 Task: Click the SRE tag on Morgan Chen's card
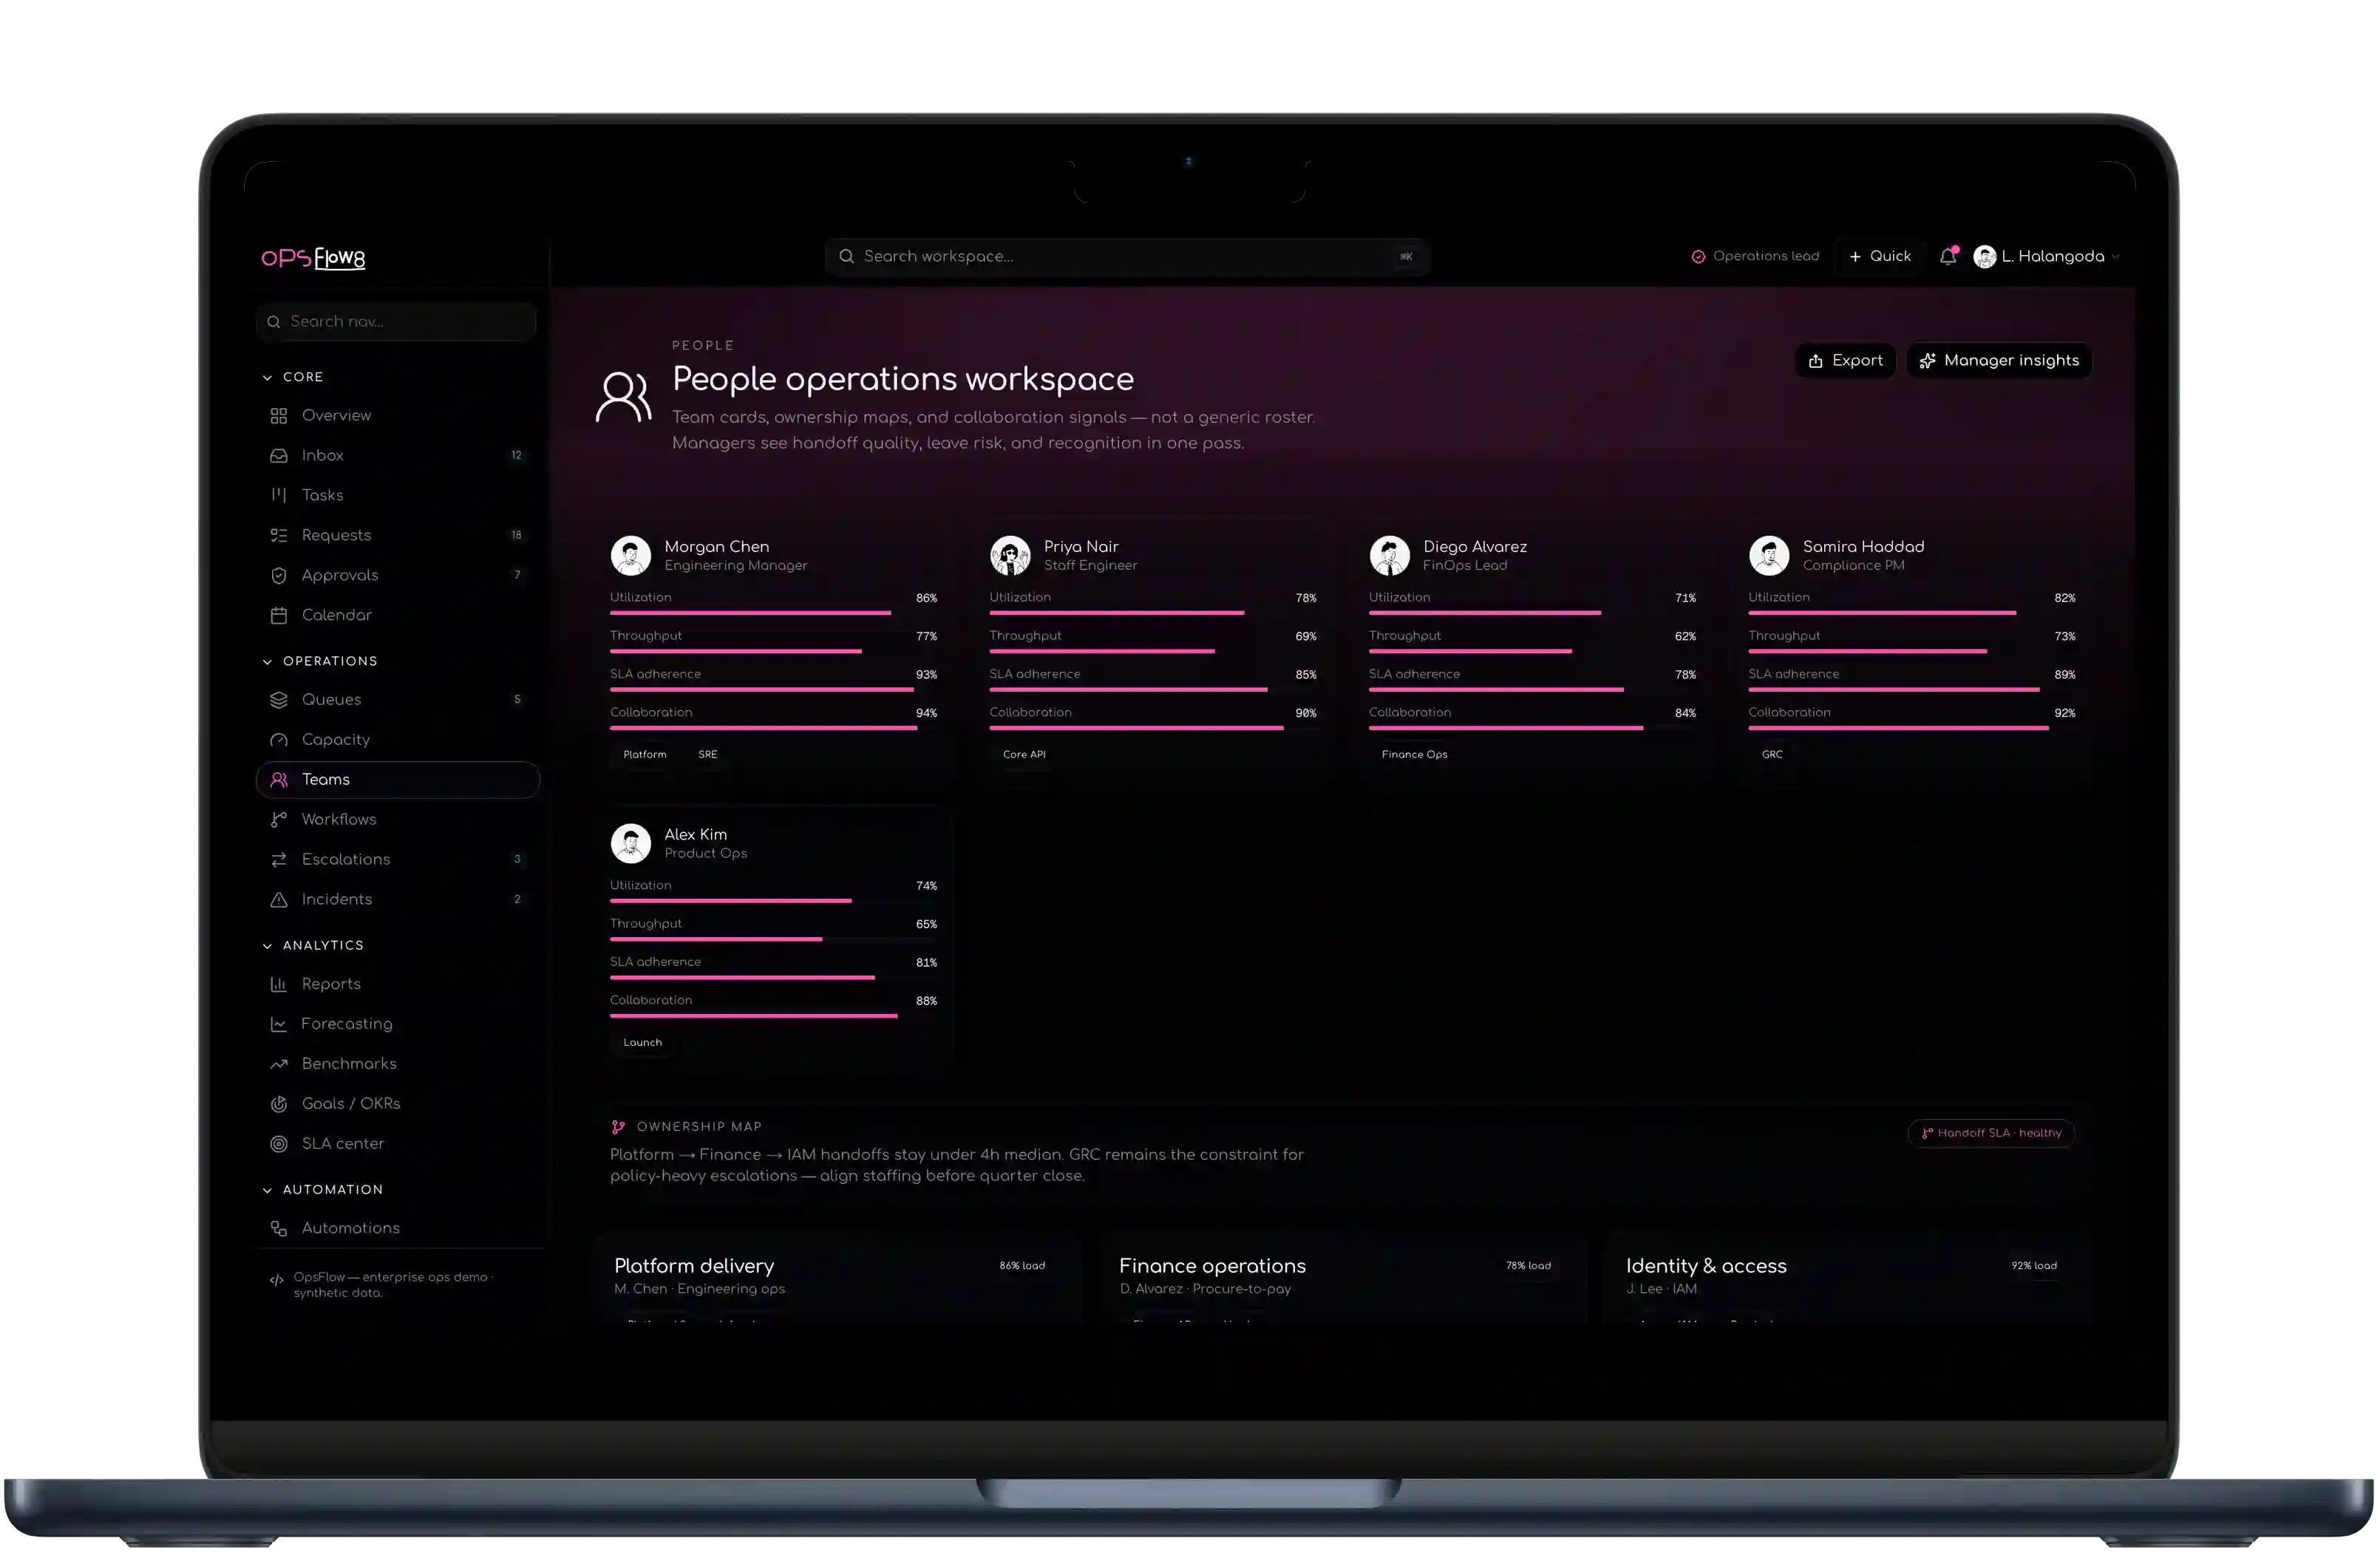pos(708,755)
